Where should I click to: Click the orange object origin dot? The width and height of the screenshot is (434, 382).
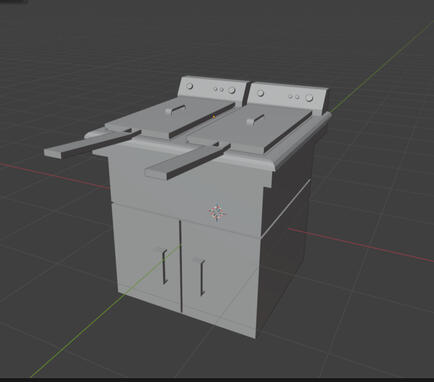[x=214, y=117]
